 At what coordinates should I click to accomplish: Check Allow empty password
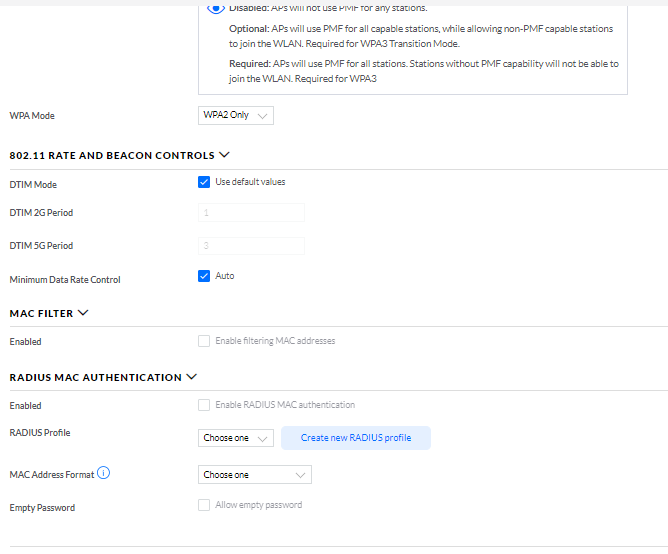204,506
